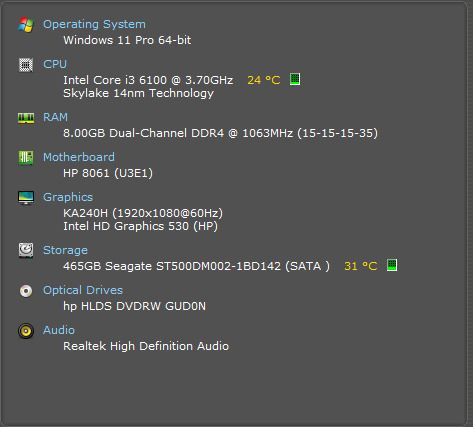Click the CPU chip icon
This screenshot has height=427, width=473.
pyautogui.click(x=26, y=65)
